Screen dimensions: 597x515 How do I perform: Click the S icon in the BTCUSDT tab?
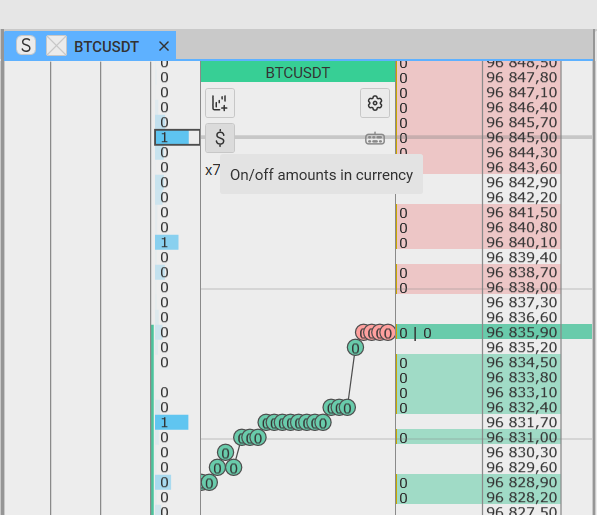[x=26, y=45]
